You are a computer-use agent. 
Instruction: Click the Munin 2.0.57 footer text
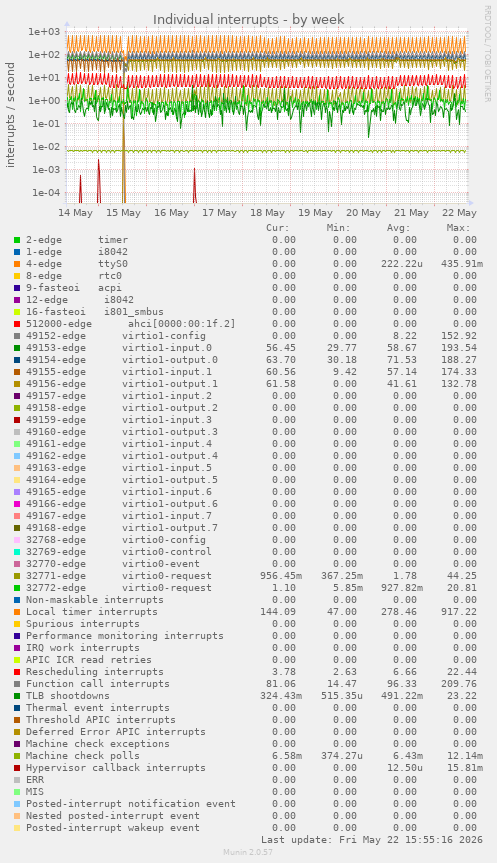(x=248, y=852)
